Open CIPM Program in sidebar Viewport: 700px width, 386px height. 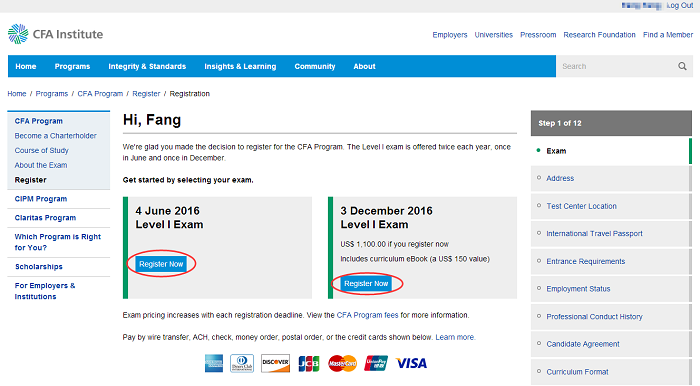(41, 199)
